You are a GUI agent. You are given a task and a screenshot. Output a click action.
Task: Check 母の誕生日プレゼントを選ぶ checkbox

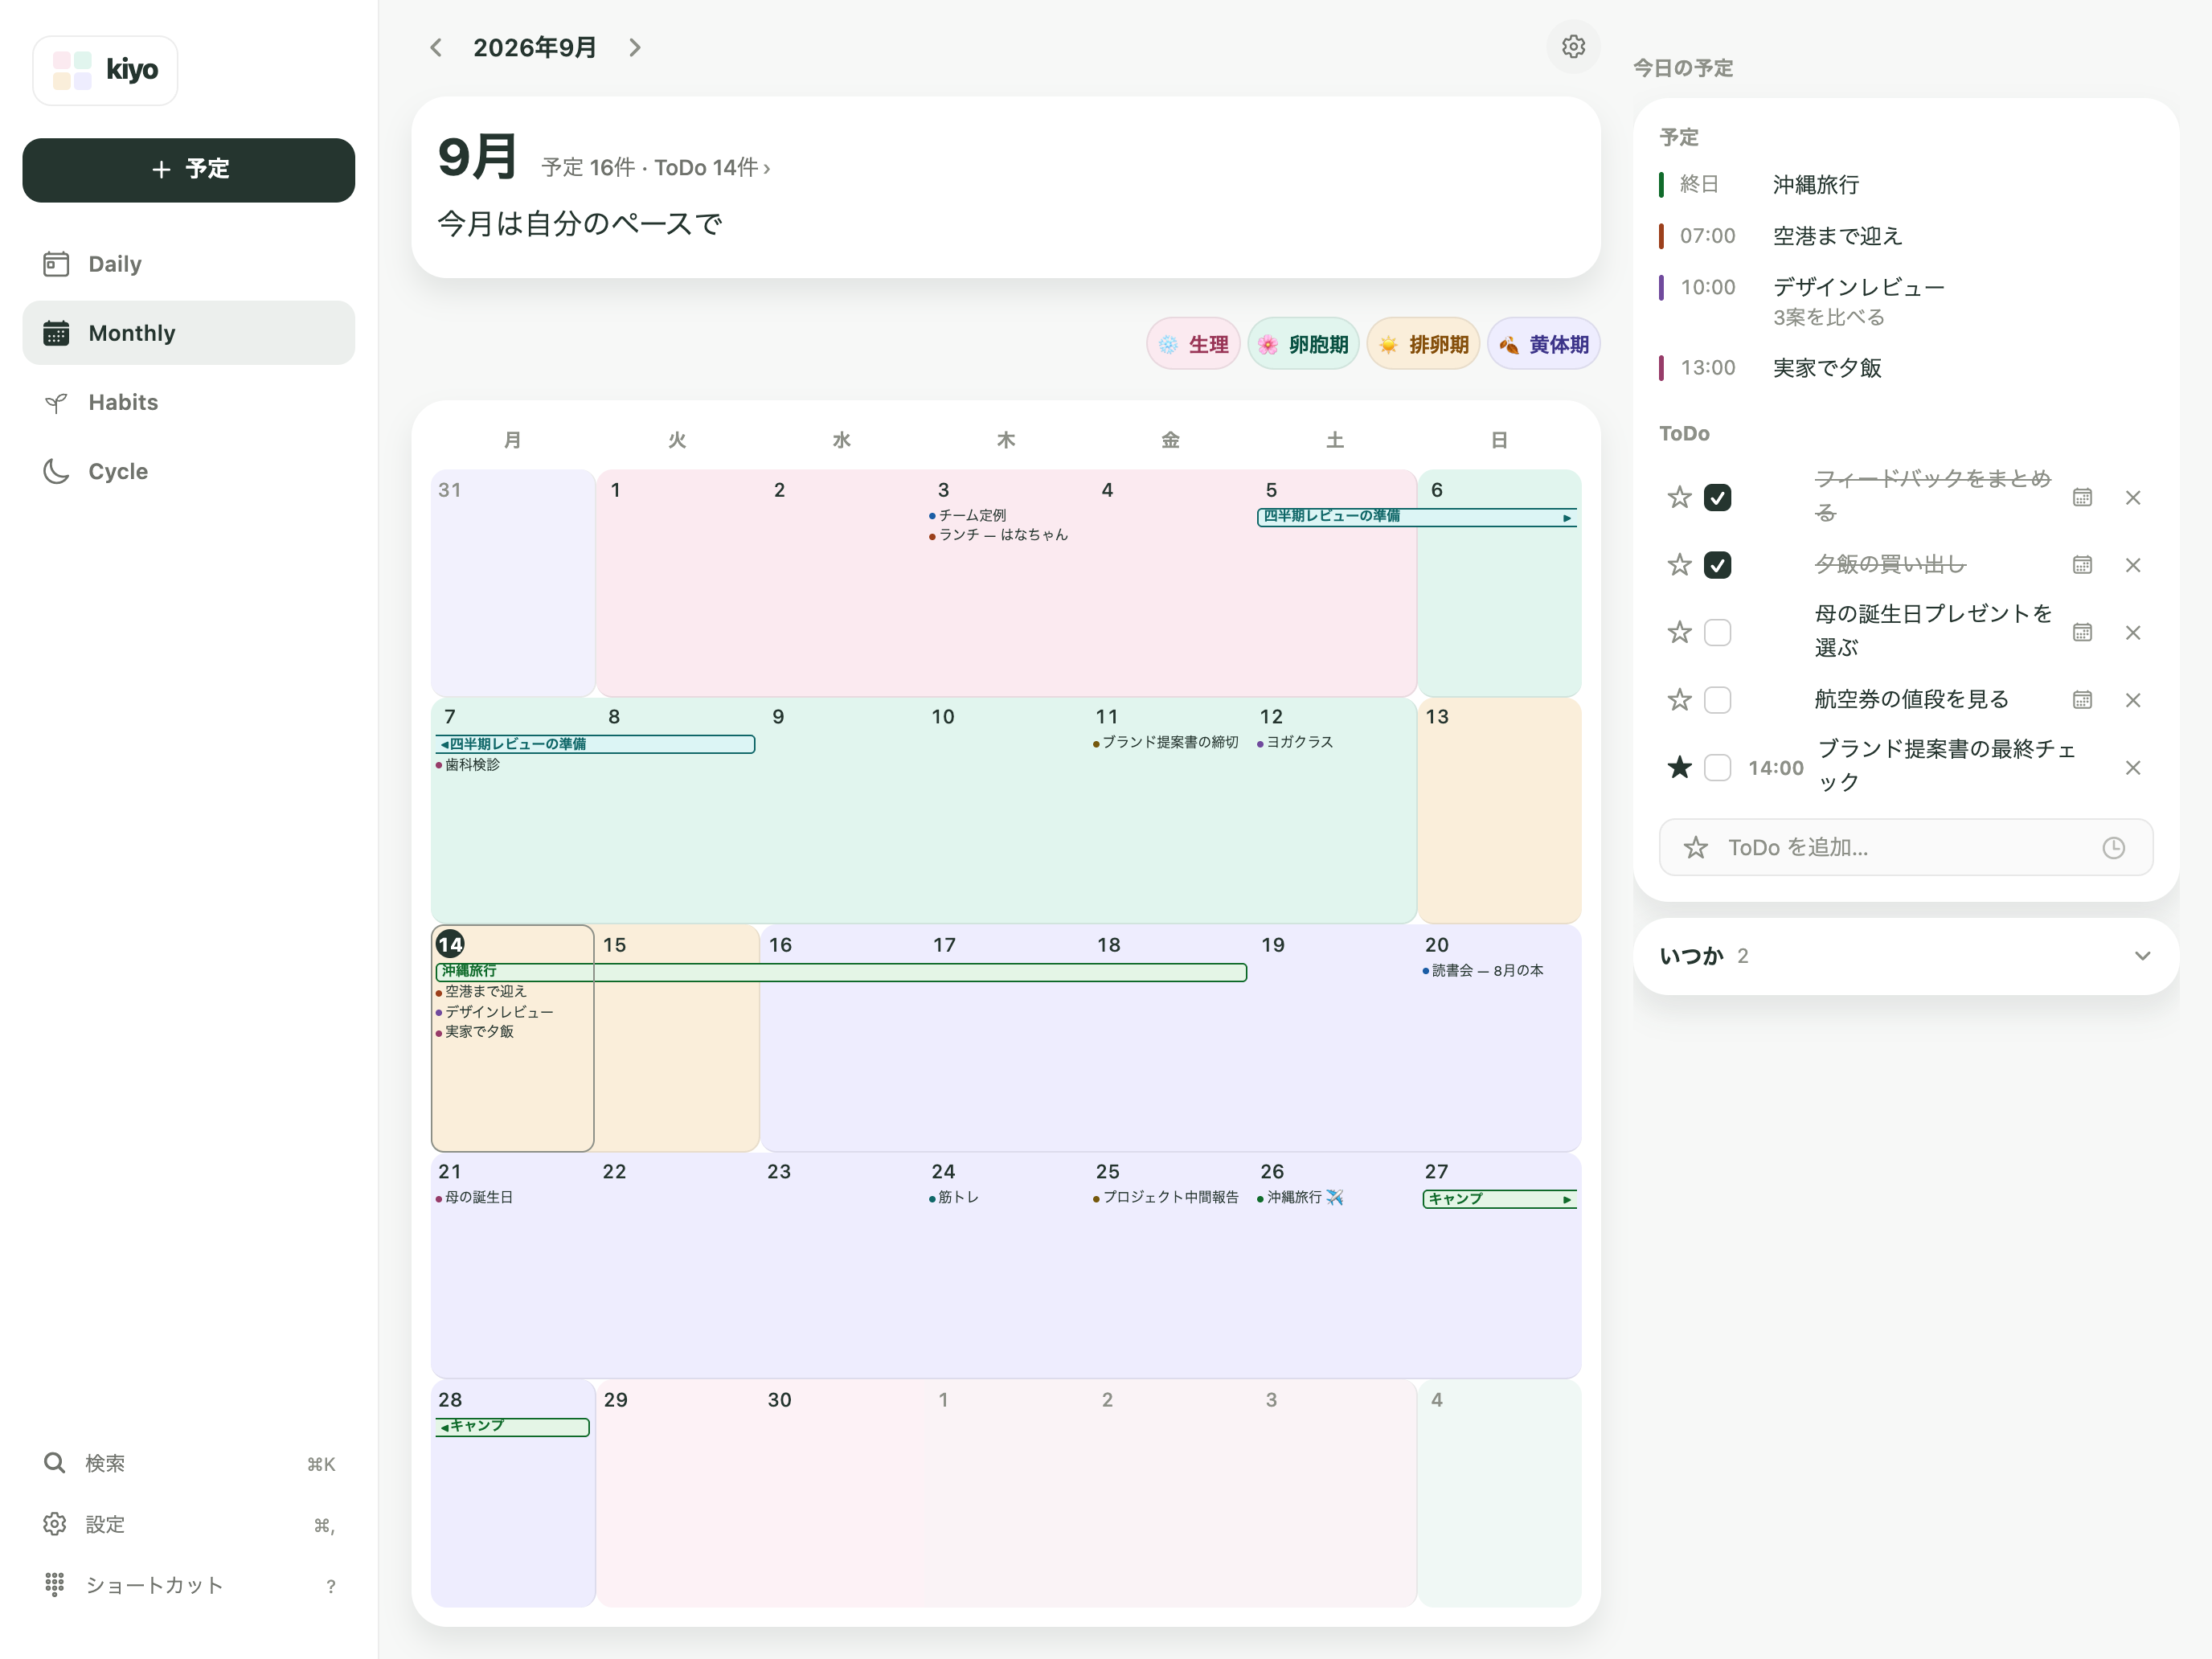1717,632
